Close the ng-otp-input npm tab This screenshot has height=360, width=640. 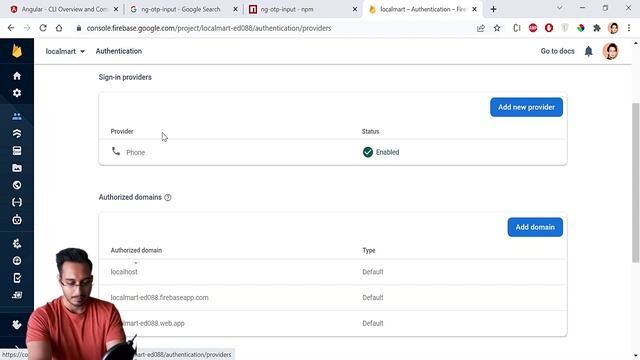[x=355, y=9]
